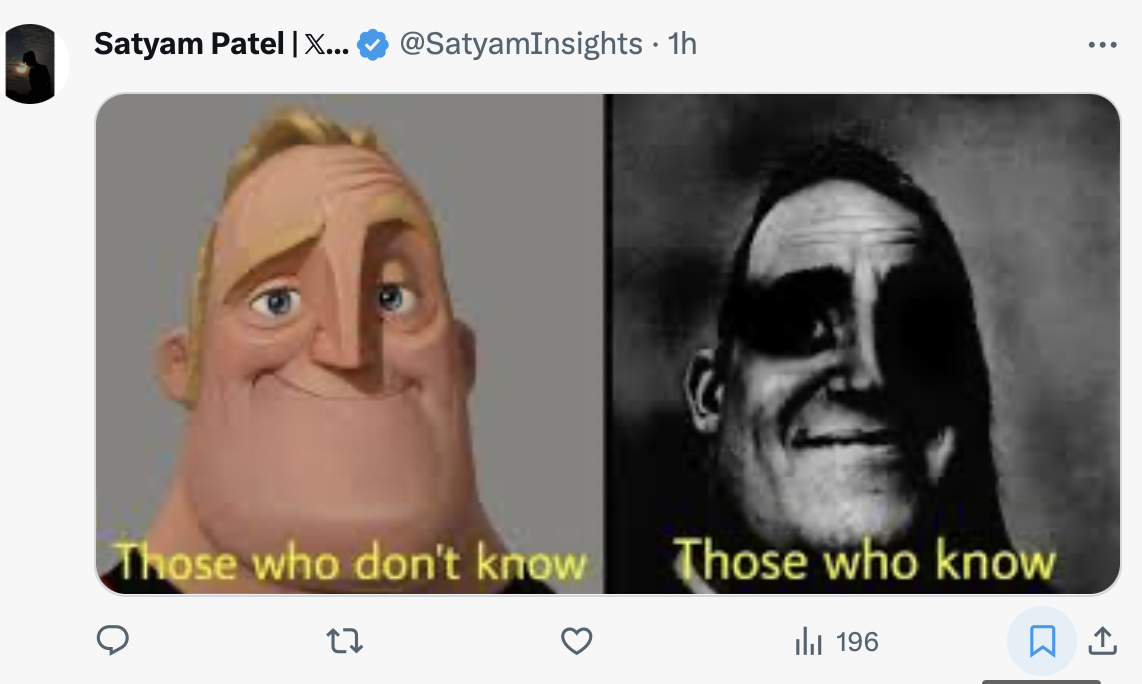Image resolution: width=1142 pixels, height=684 pixels.
Task: Open tweet permalink via the 1h timestamp
Action: tap(682, 44)
